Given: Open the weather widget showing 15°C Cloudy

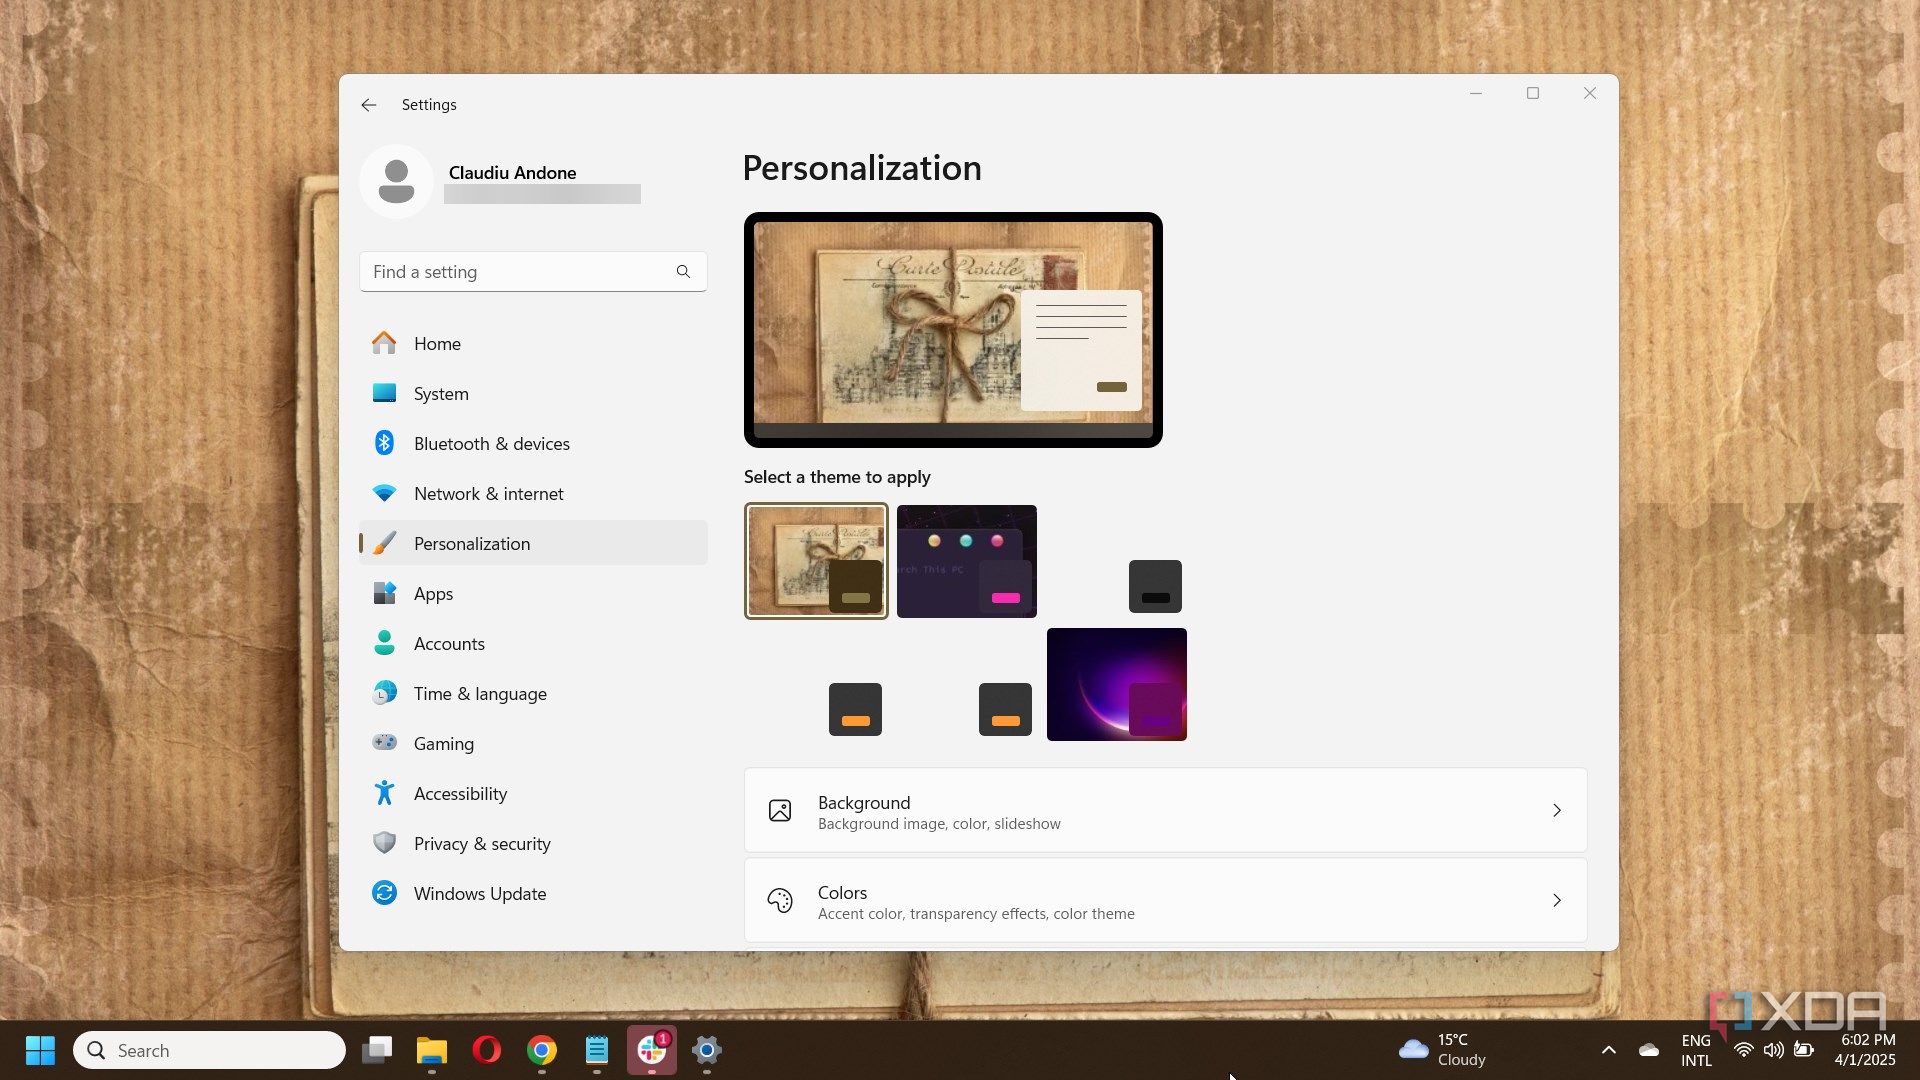Looking at the screenshot, I should pos(1444,1050).
